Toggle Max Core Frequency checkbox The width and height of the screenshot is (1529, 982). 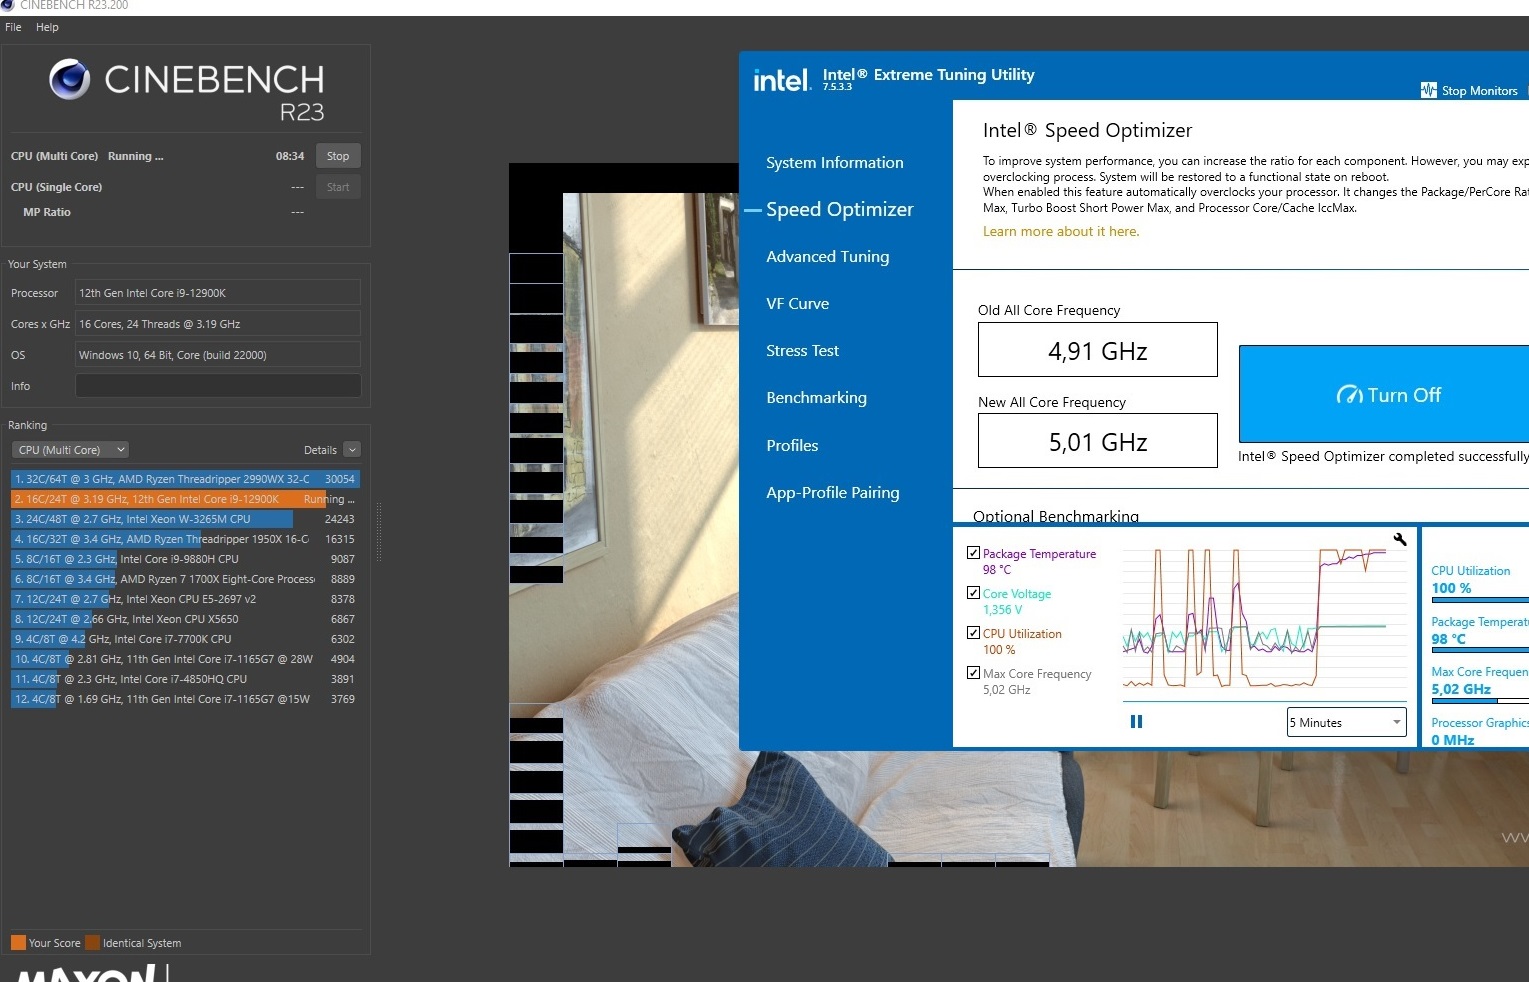pyautogui.click(x=973, y=673)
